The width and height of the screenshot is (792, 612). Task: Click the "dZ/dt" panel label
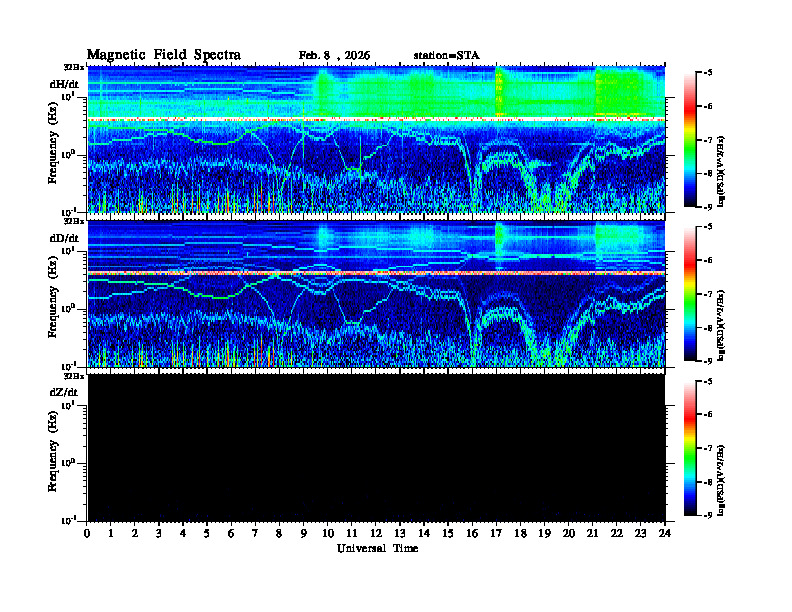pyautogui.click(x=64, y=392)
